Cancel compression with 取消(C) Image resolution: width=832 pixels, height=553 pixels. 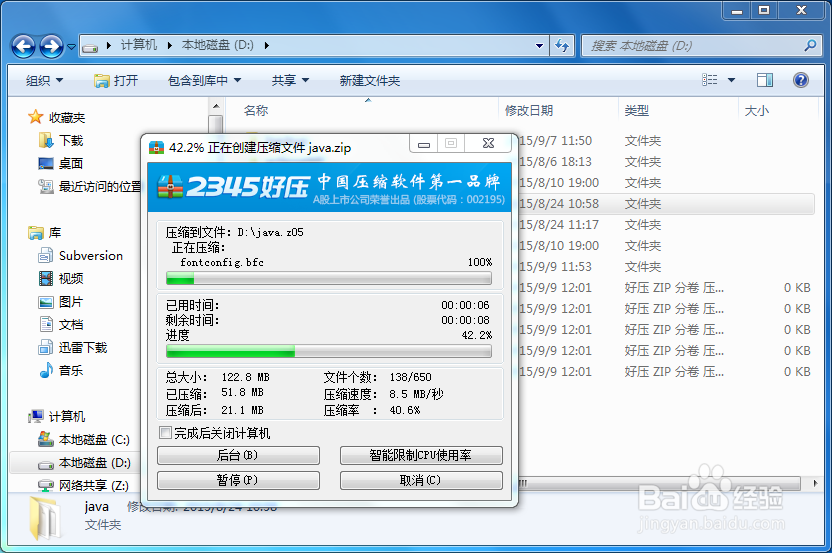click(x=421, y=480)
